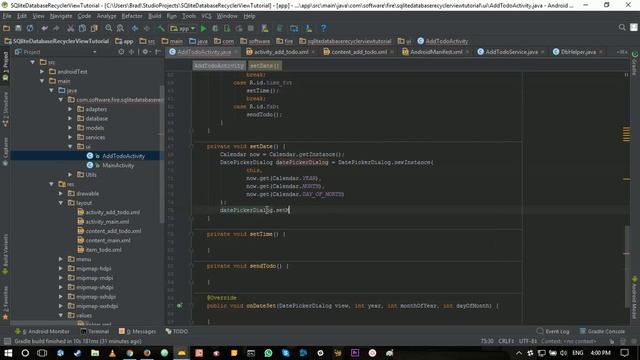Switch to AddTodoService.java tab

pyautogui.click(x=511, y=52)
